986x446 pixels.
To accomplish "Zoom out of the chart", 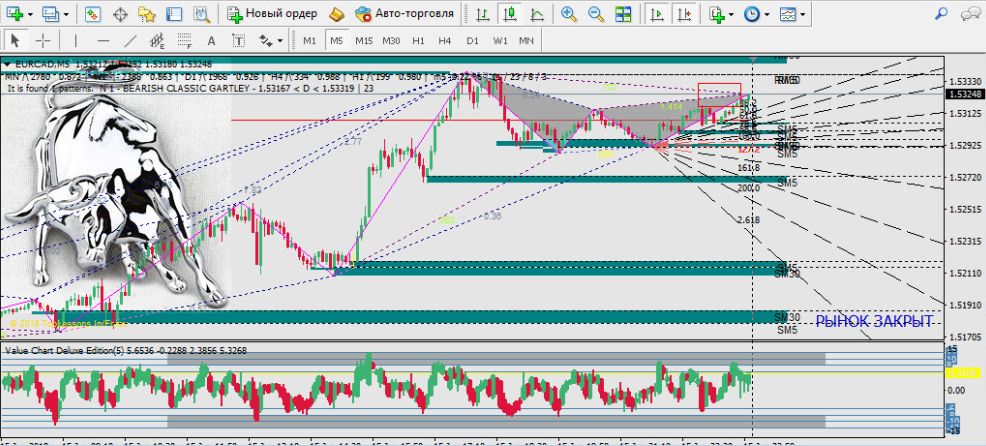I will (595, 13).
